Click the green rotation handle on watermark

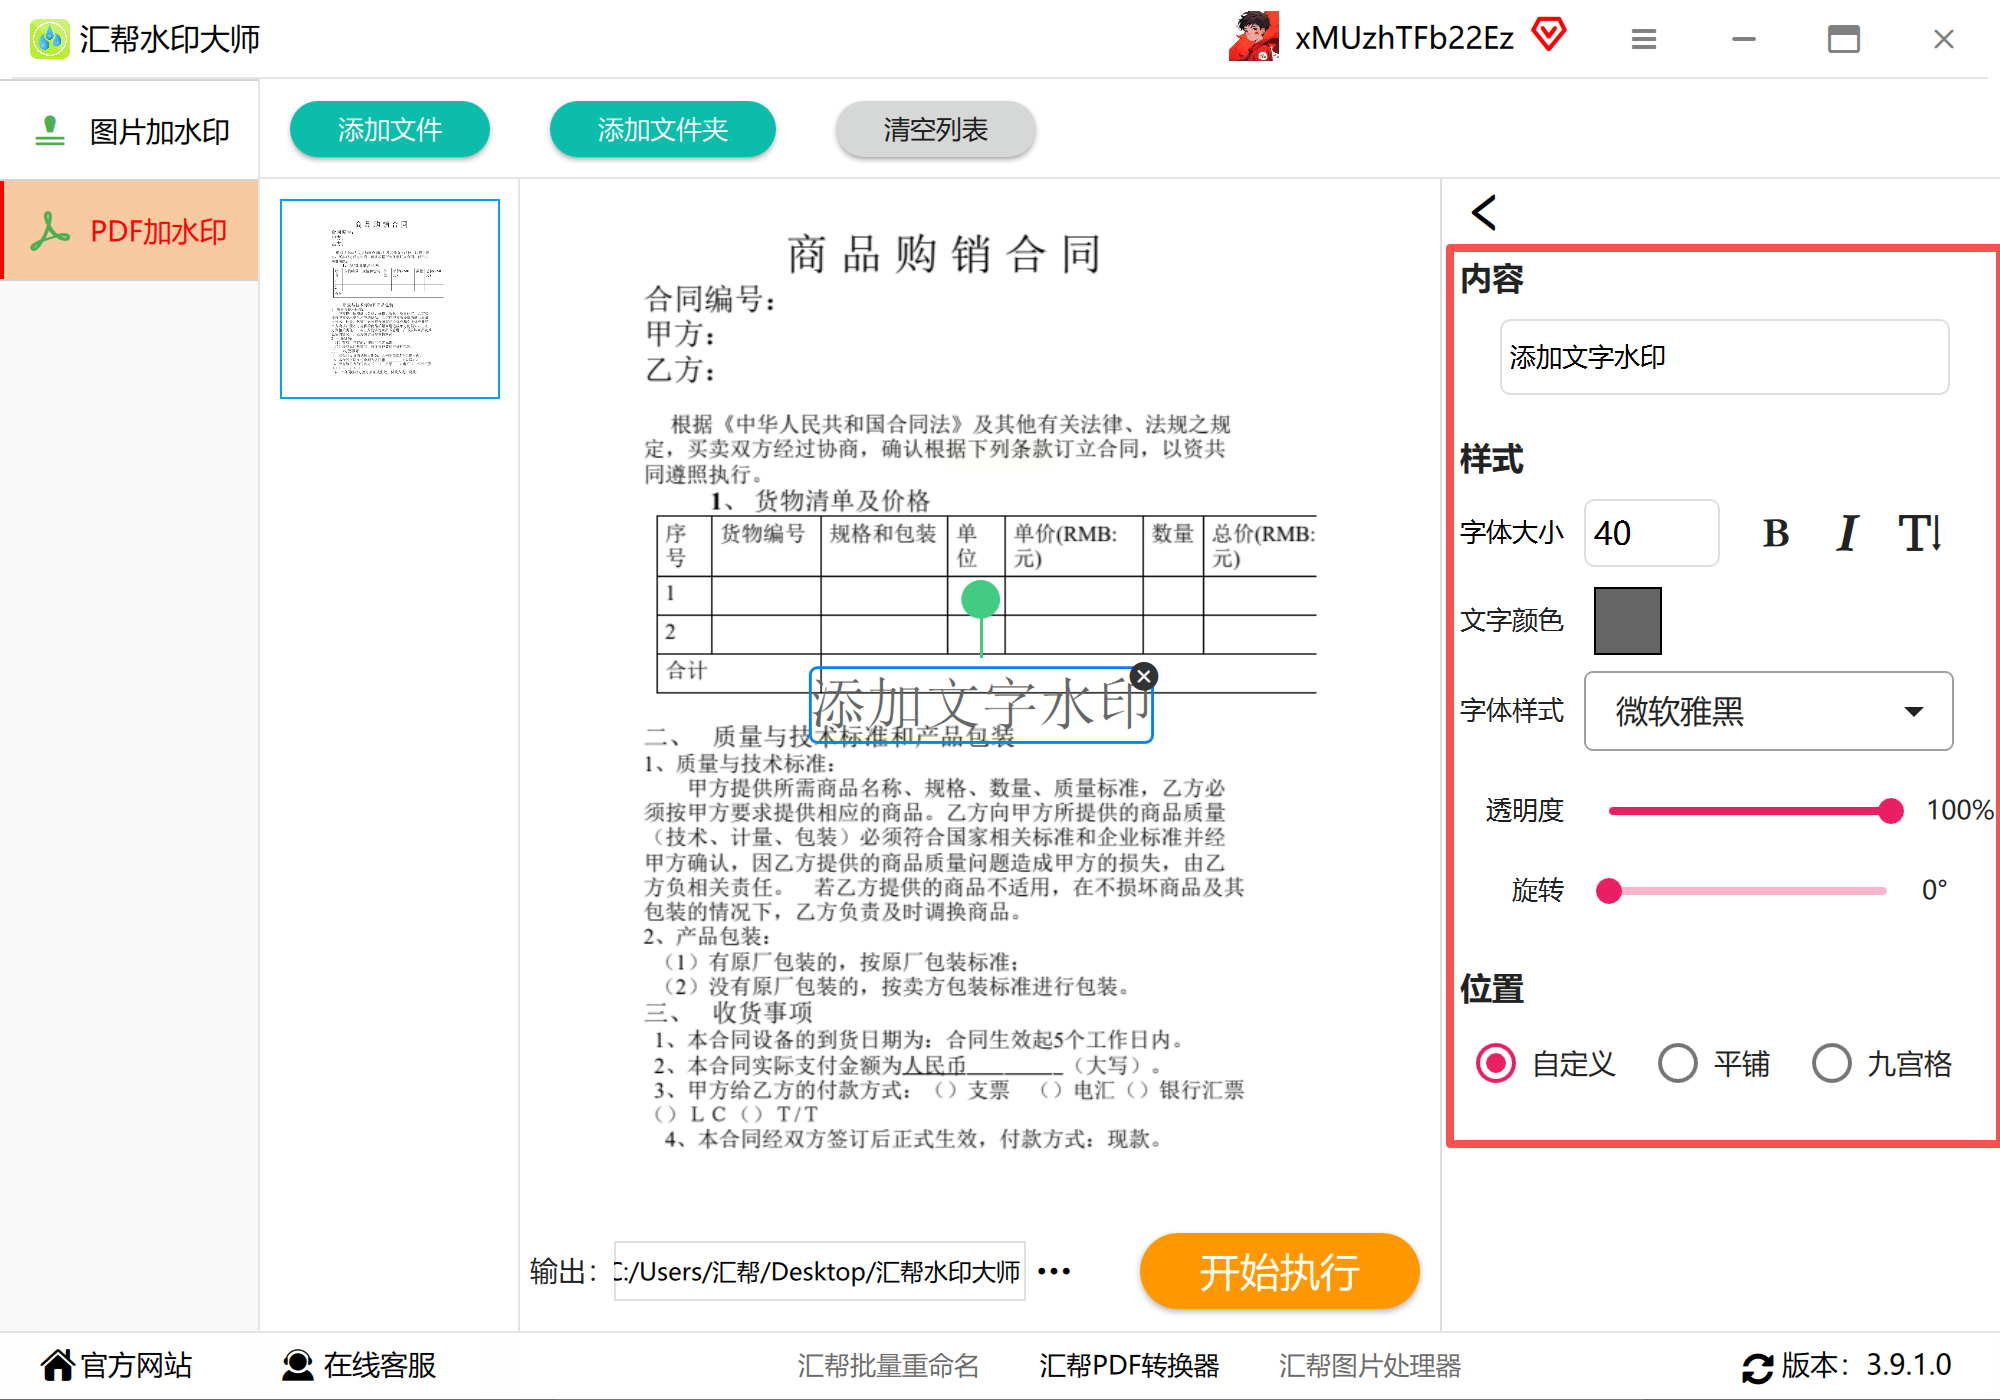click(980, 599)
